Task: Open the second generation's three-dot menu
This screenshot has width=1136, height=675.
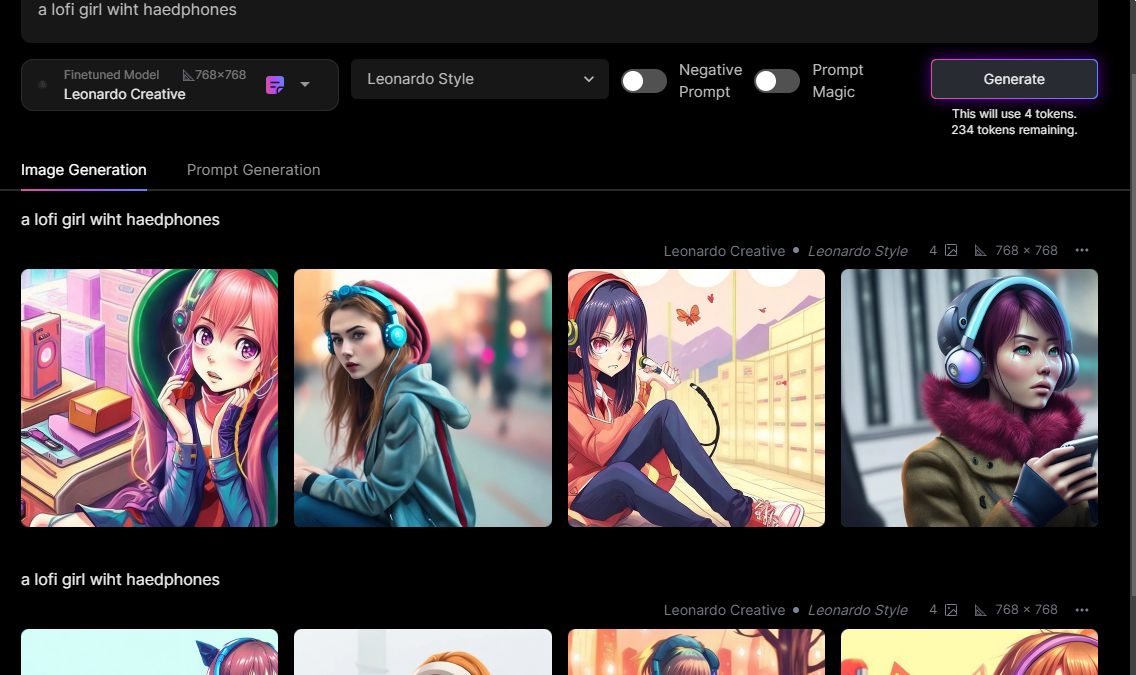Action: pyautogui.click(x=1082, y=610)
